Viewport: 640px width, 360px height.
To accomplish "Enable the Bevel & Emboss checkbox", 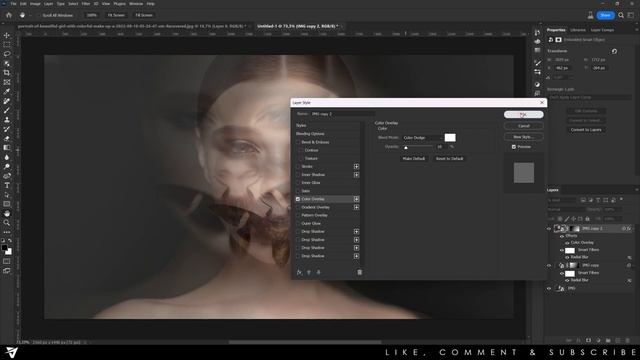I will 298,142.
